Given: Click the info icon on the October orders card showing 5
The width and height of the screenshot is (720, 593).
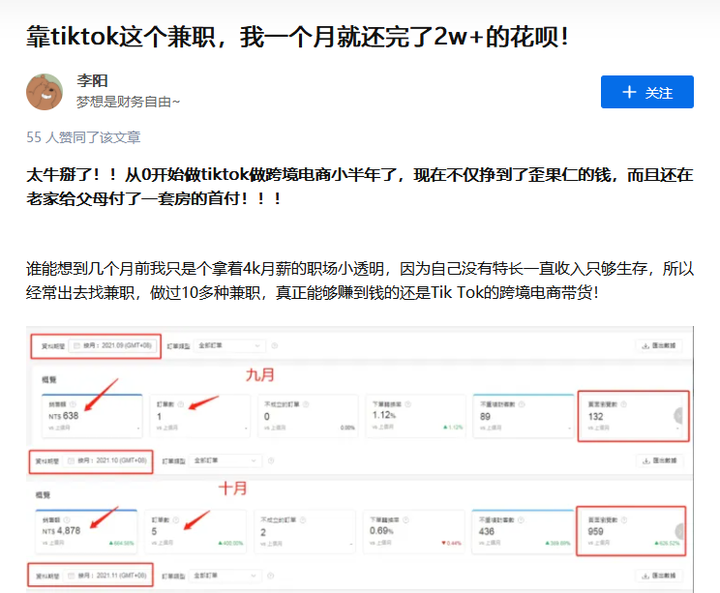Looking at the screenshot, I should [175, 520].
